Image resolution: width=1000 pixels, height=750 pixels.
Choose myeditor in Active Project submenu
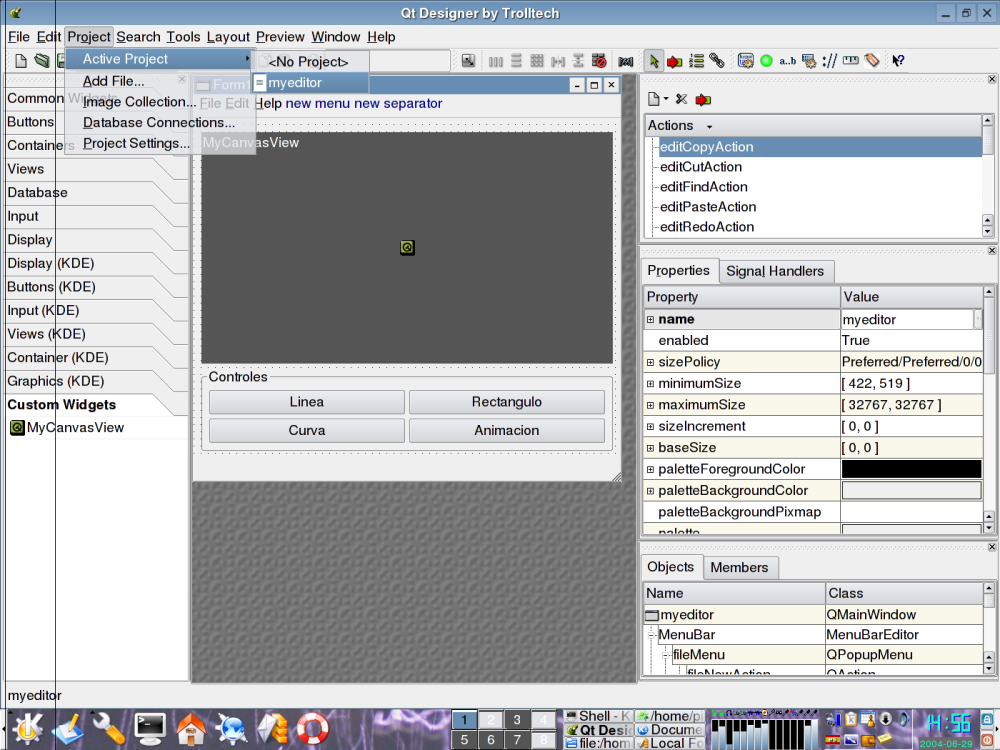tap(311, 82)
